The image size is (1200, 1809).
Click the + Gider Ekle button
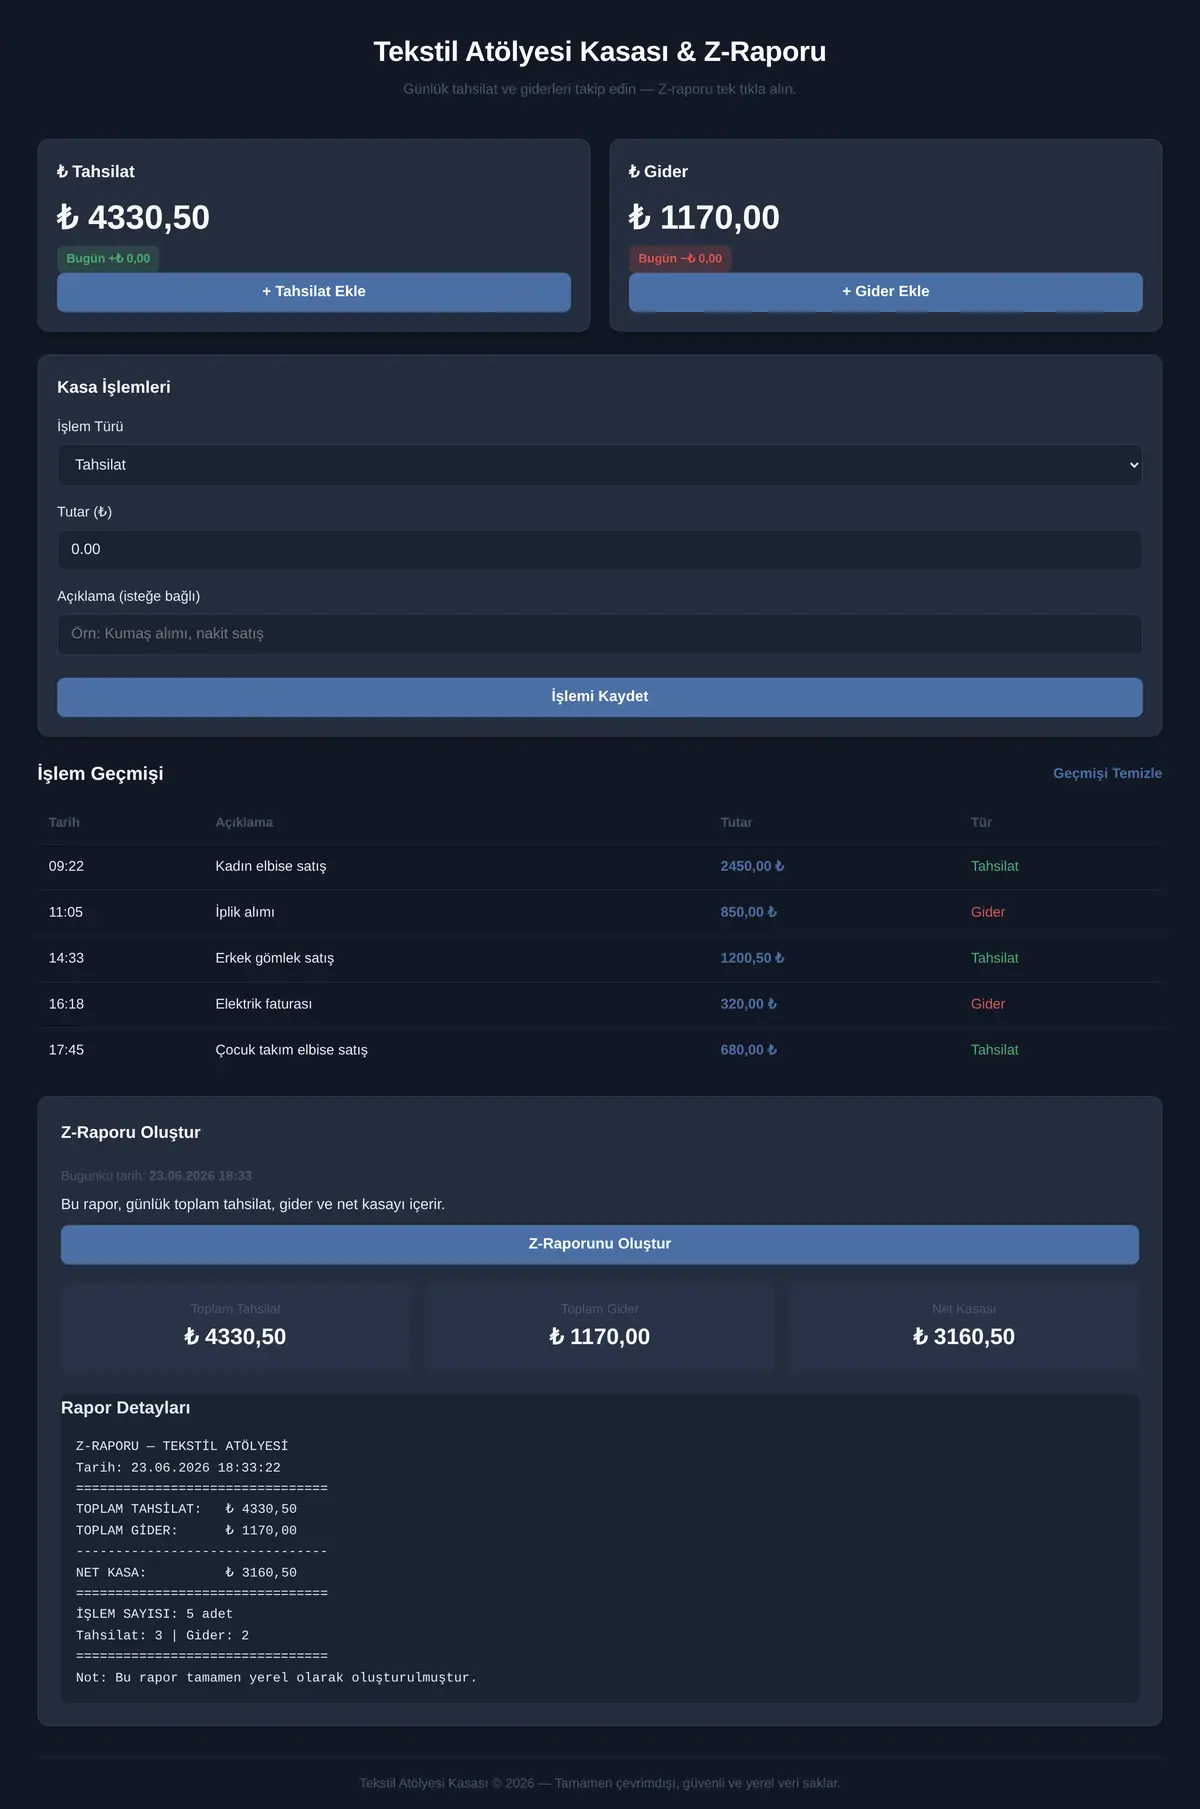click(886, 292)
